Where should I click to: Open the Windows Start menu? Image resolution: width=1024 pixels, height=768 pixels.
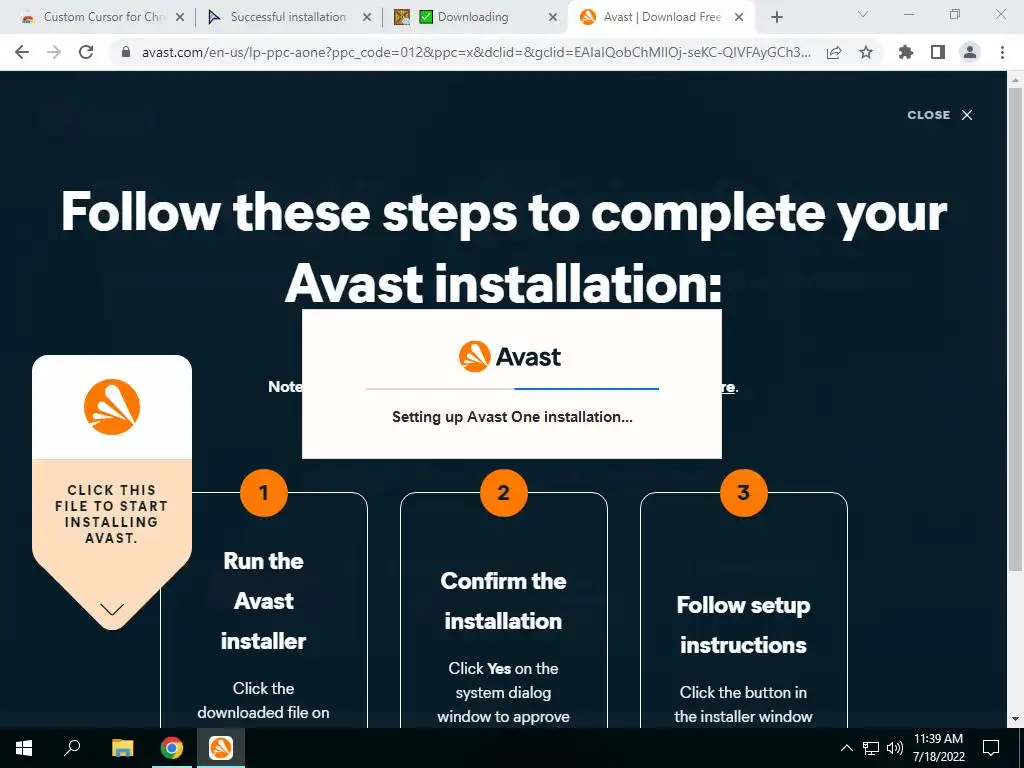(x=24, y=748)
